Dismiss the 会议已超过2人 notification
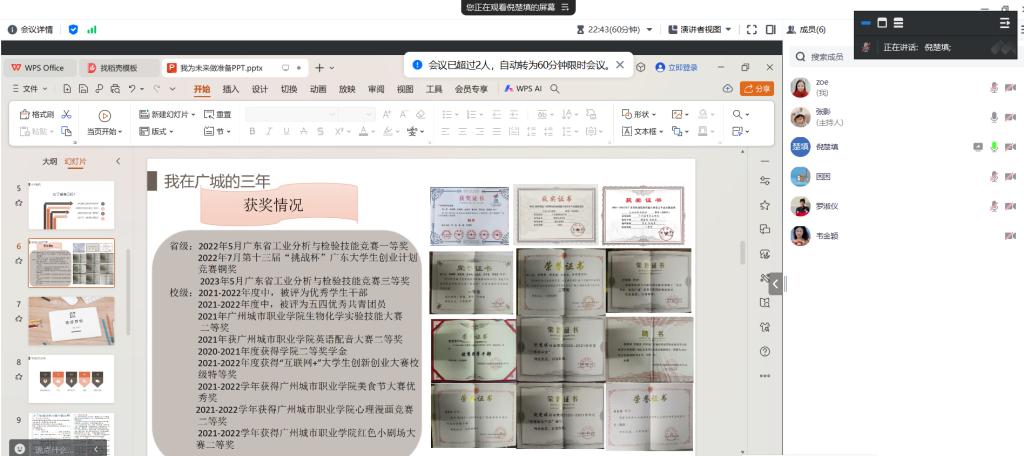This screenshot has width=1024, height=456. pyautogui.click(x=620, y=65)
